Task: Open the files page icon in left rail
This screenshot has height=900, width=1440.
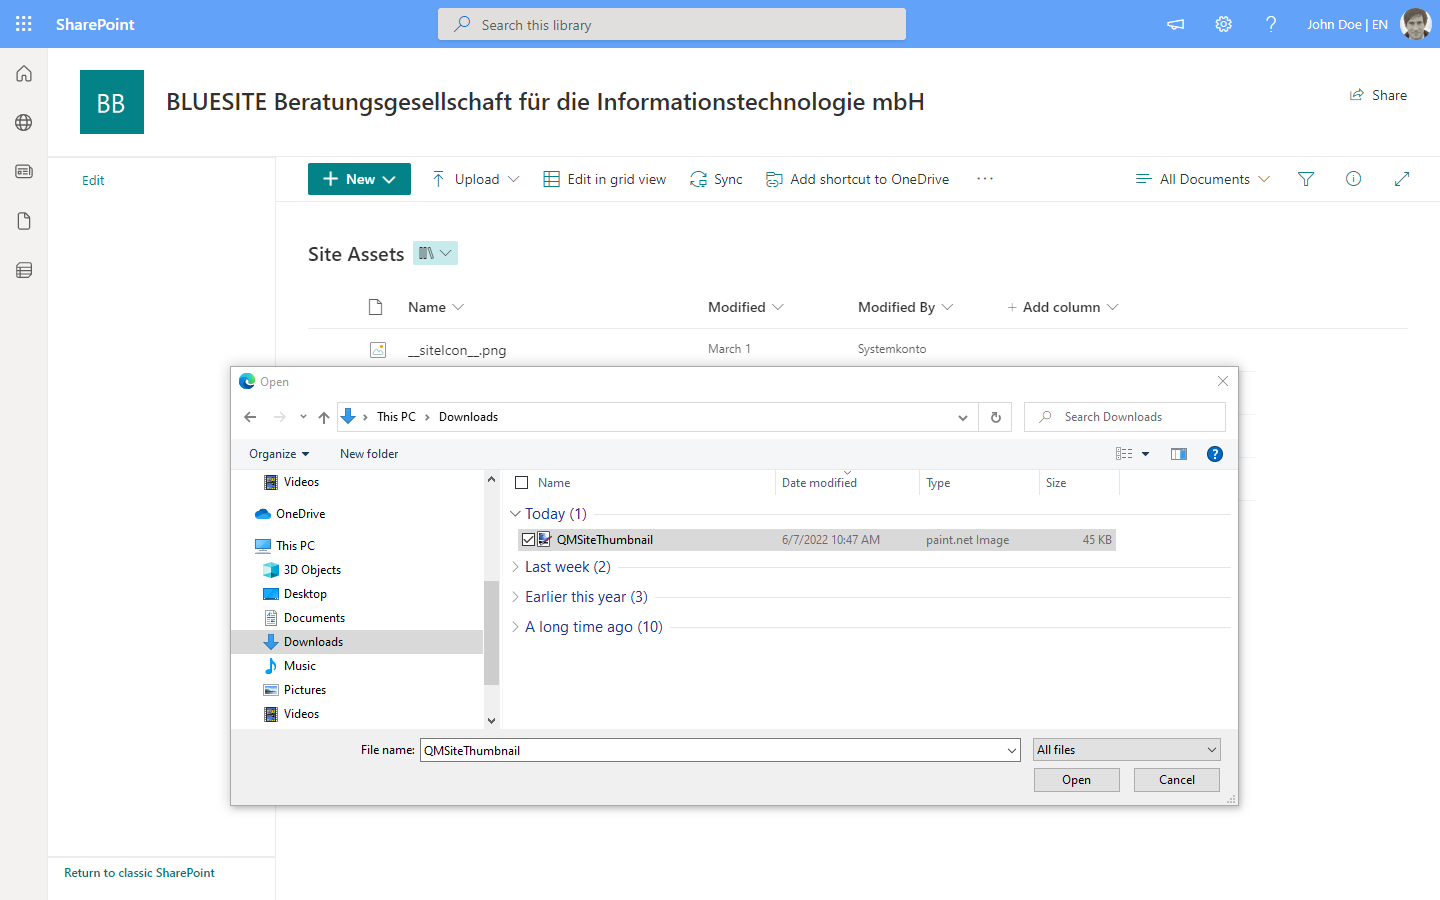Action: coord(24,221)
